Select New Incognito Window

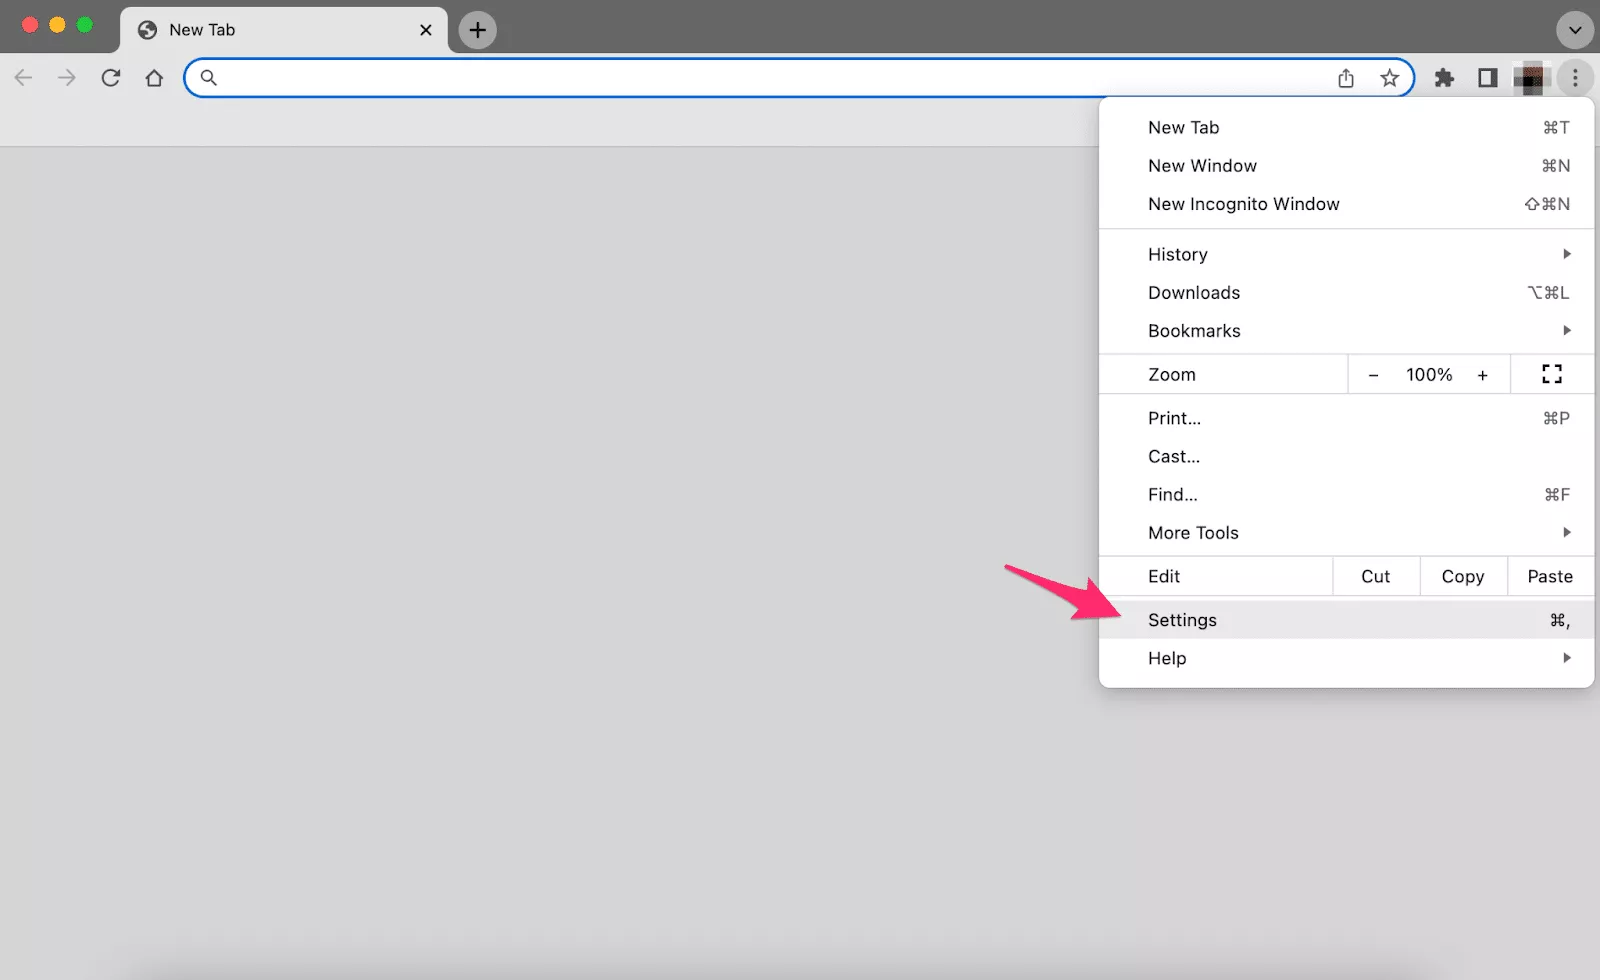(1243, 204)
